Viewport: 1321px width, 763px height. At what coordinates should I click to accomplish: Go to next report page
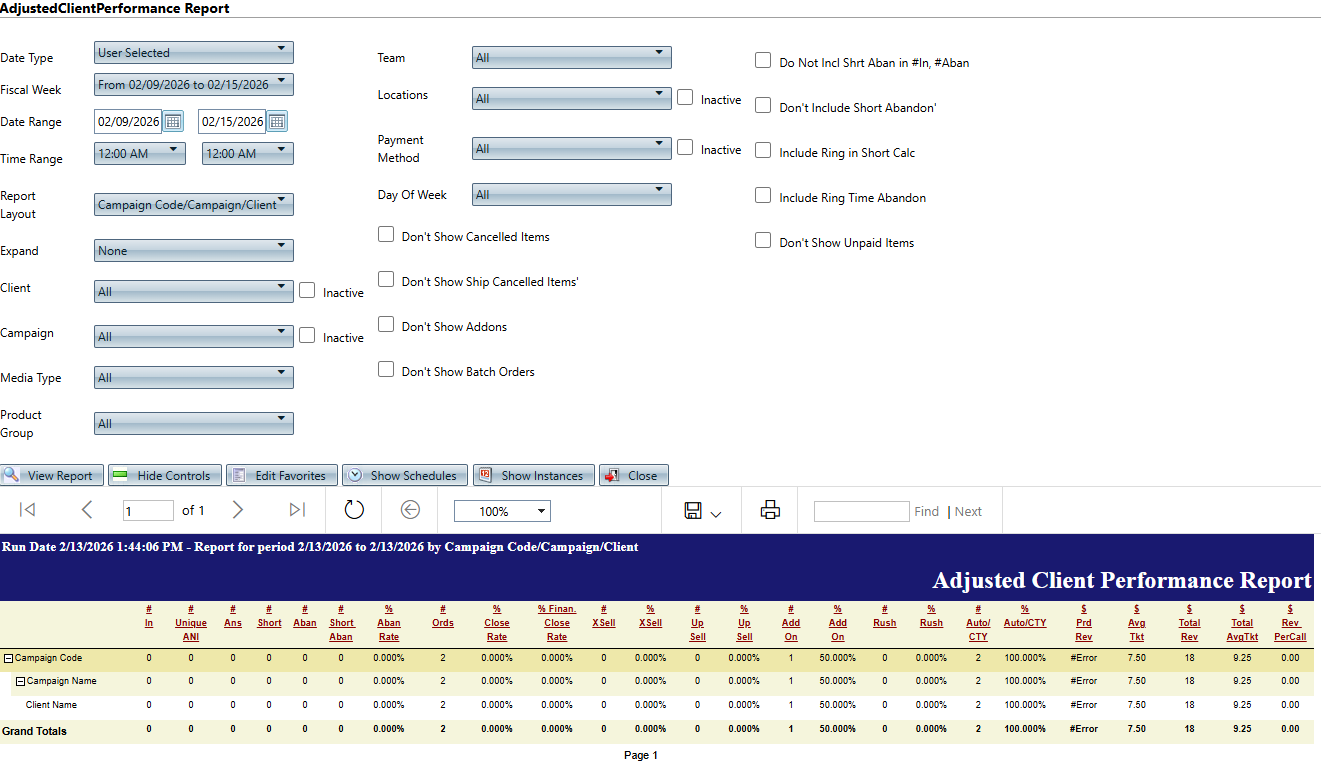tap(238, 510)
